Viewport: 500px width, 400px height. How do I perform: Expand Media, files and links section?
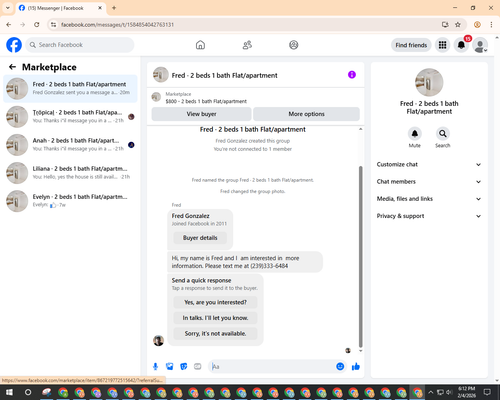(x=429, y=199)
